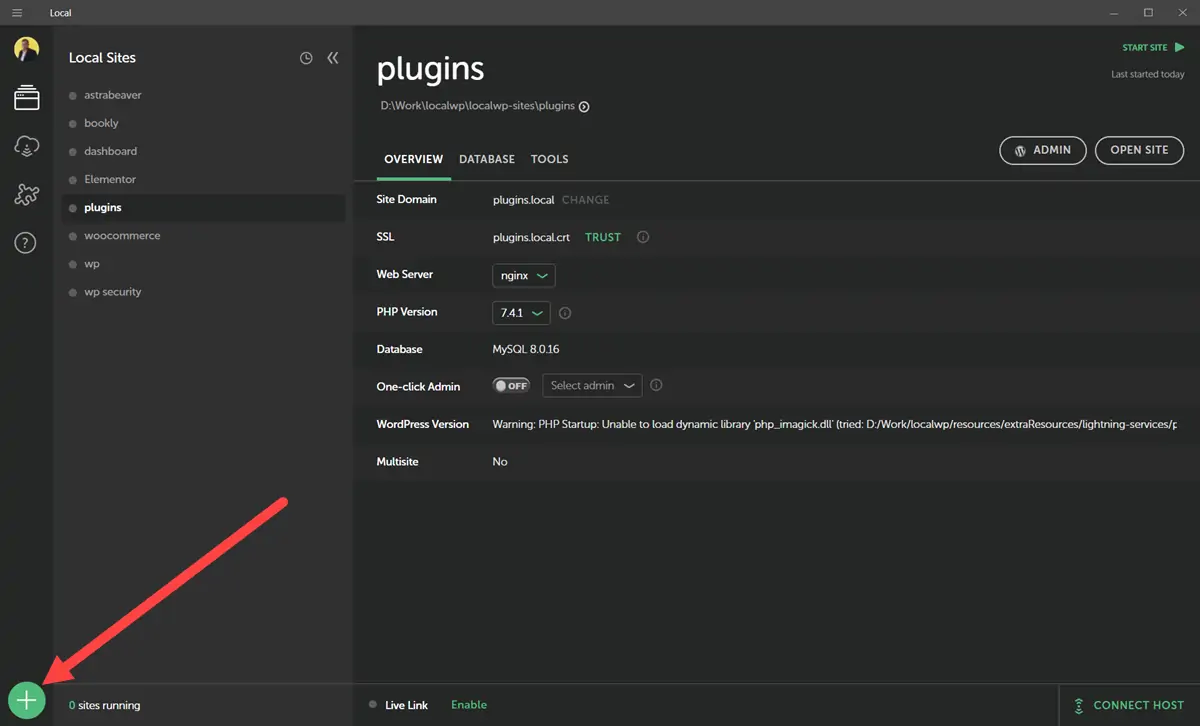Open the Add-ons puzzle icon
Viewport: 1200px width, 726px height.
(x=26, y=195)
